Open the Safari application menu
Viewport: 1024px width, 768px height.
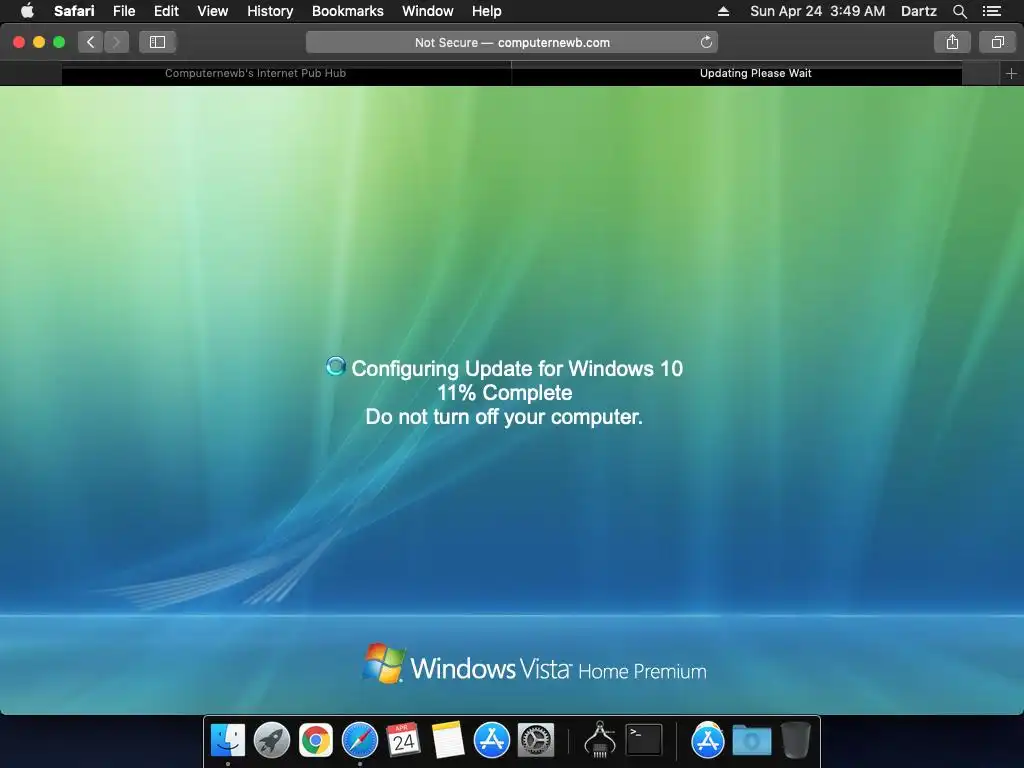click(74, 11)
